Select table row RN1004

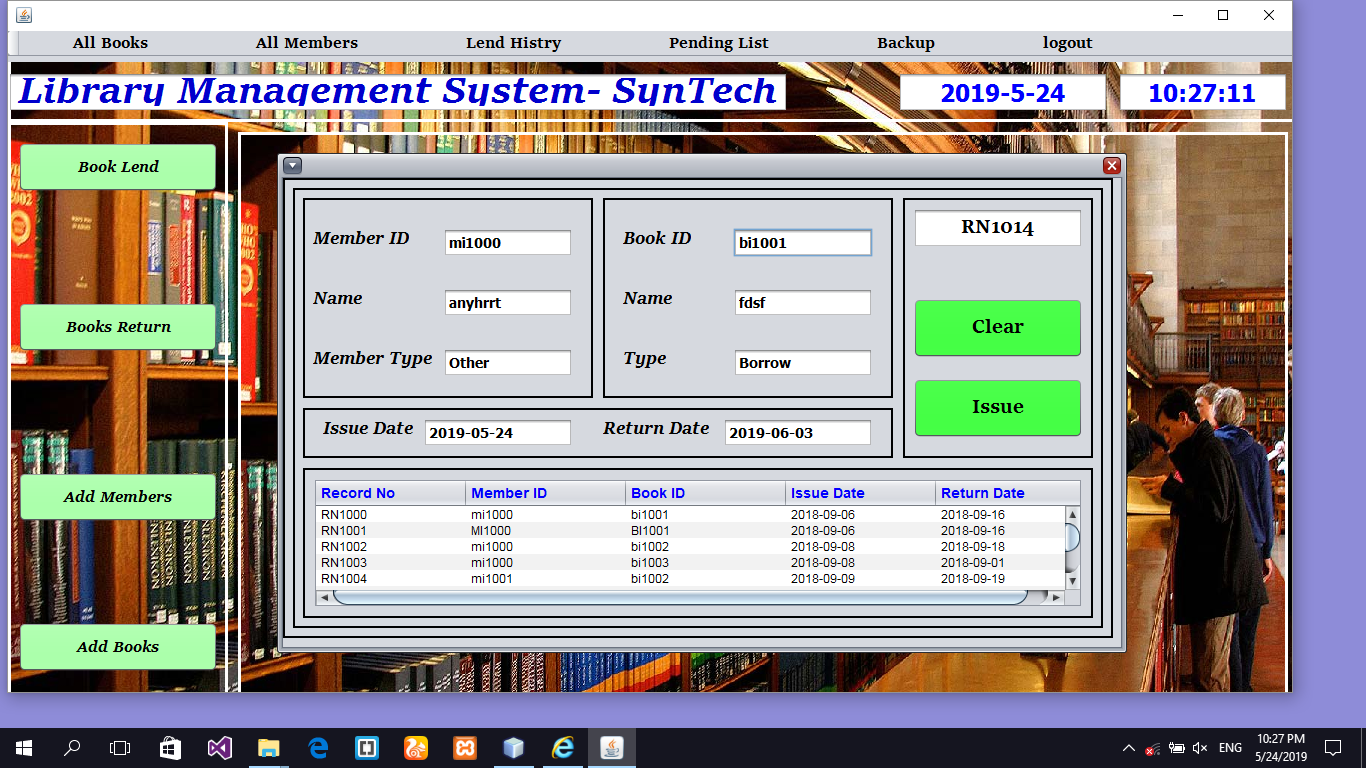pos(691,579)
